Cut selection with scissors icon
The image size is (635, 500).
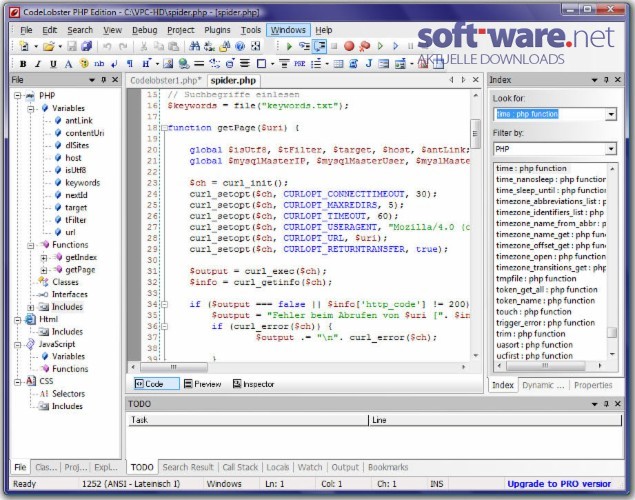[143, 47]
